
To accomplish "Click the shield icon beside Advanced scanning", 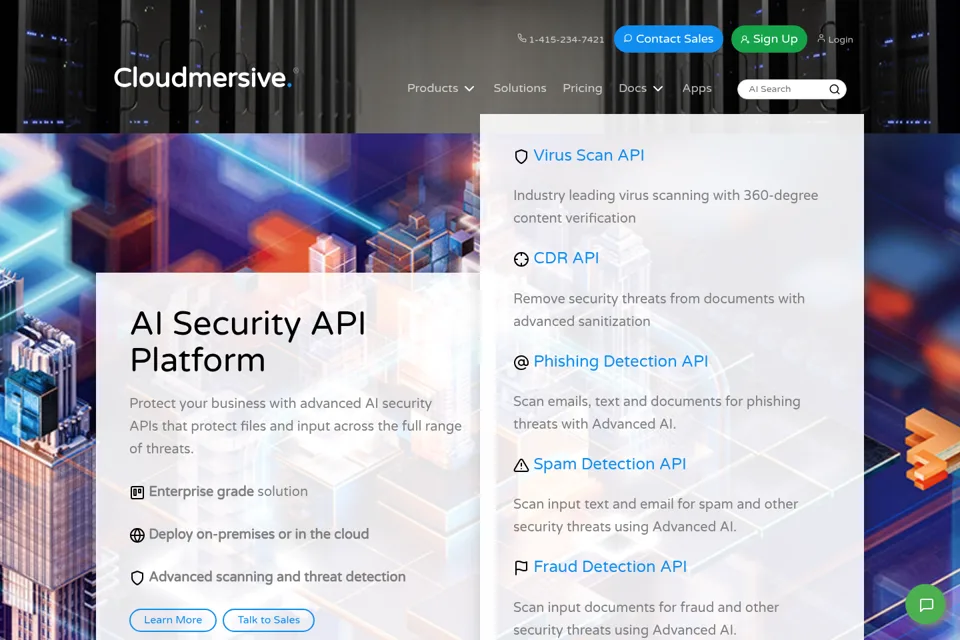I will 137,578.
